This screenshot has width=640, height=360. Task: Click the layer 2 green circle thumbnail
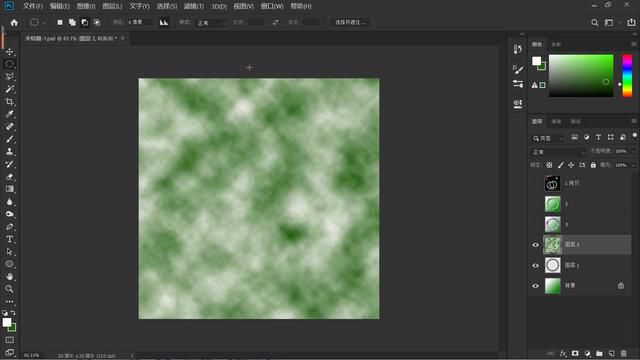click(552, 204)
